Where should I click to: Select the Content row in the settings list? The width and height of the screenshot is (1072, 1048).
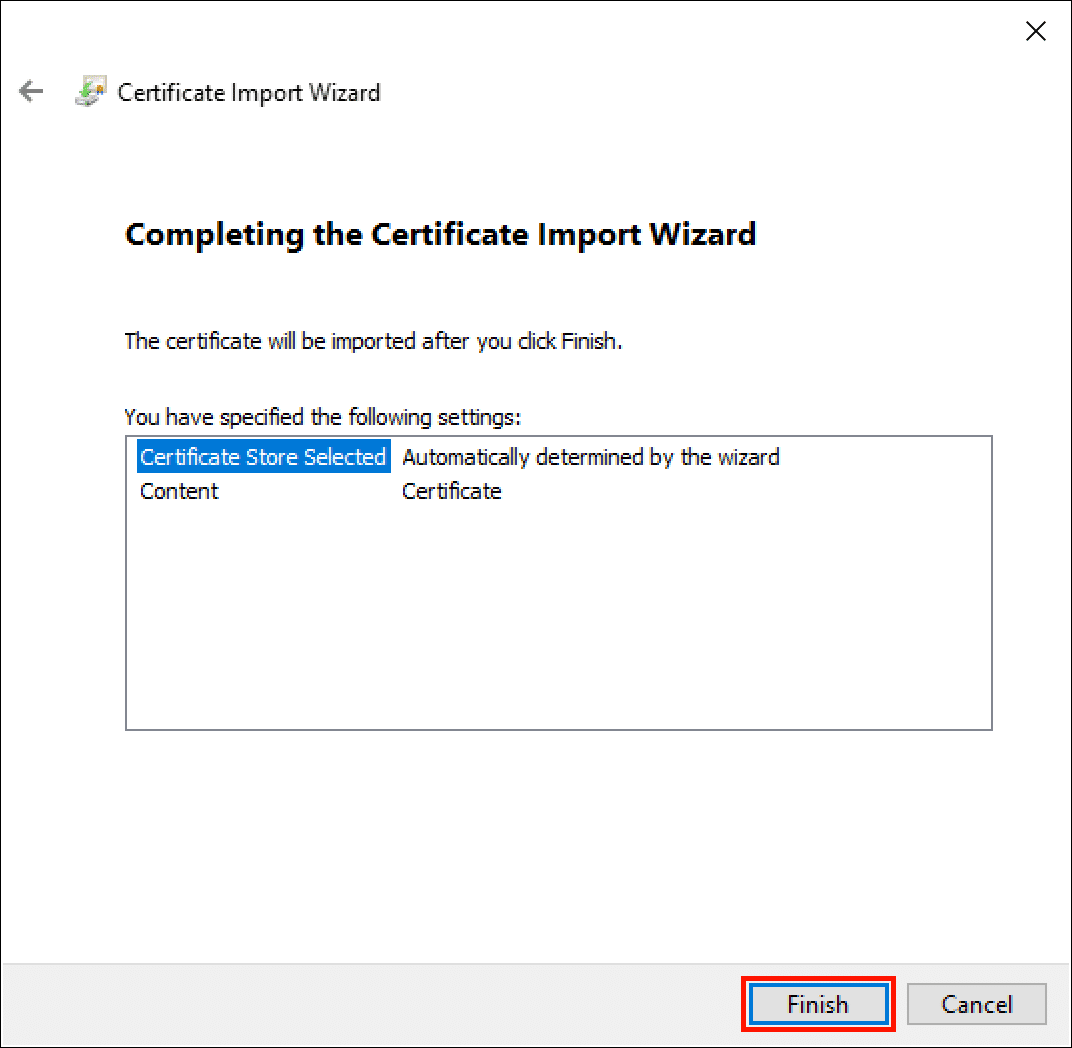179,491
